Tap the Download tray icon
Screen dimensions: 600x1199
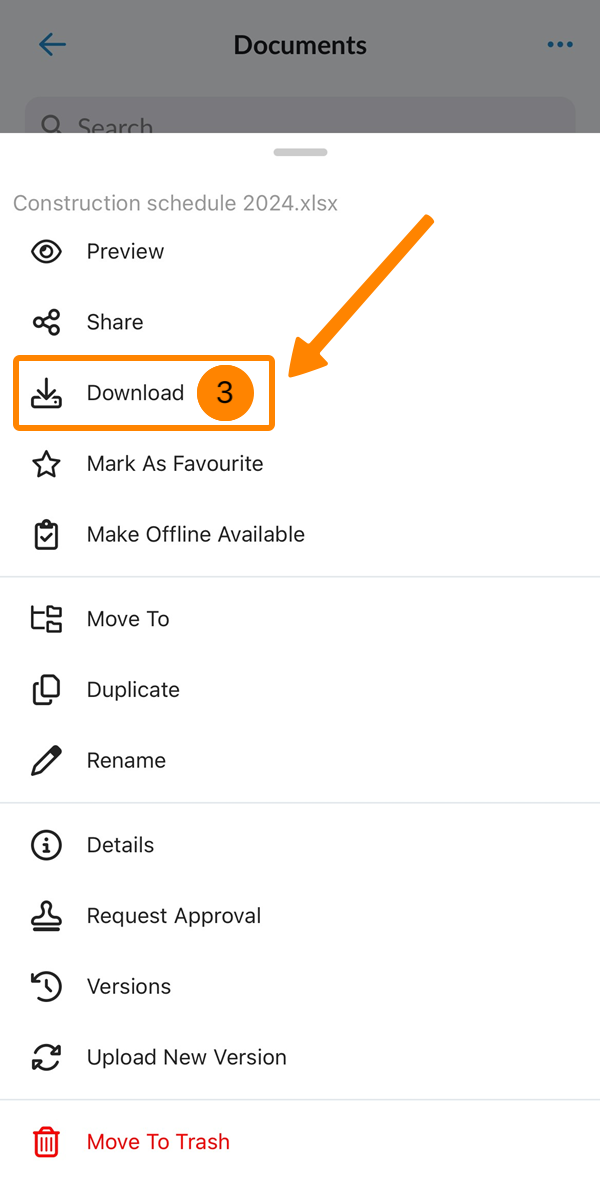[46, 394]
